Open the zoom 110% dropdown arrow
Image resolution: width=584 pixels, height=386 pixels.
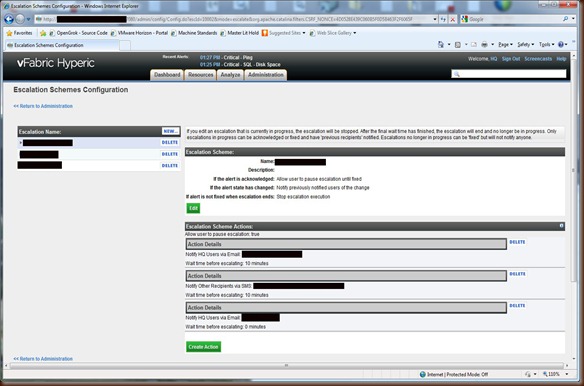567,374
